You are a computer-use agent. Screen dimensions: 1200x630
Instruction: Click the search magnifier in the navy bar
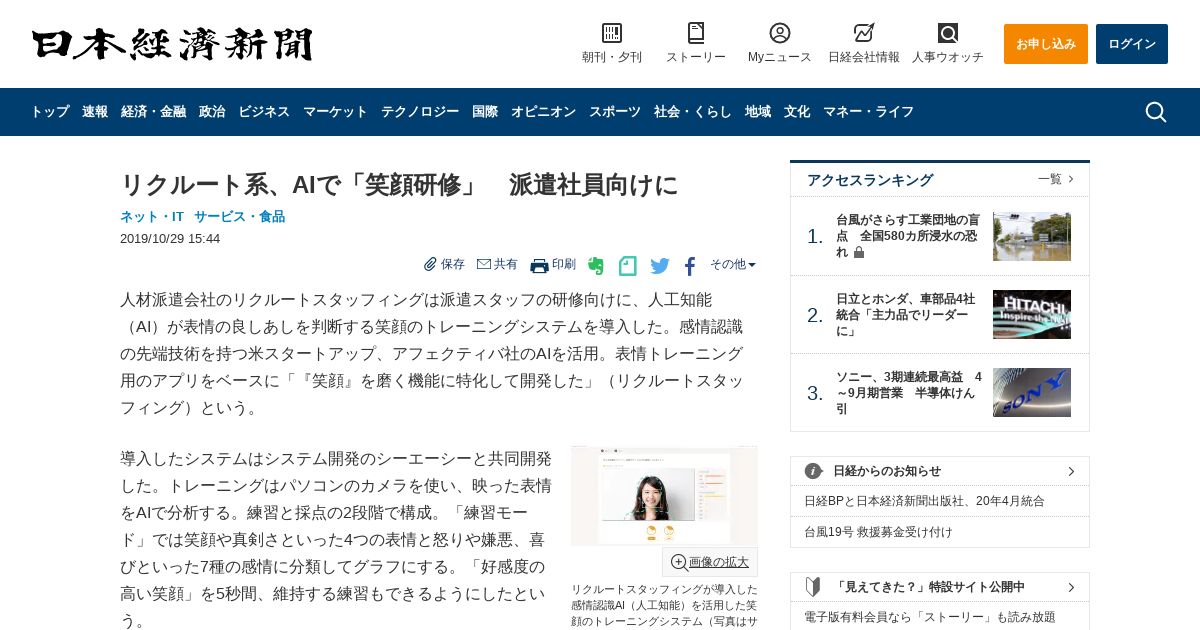(1156, 112)
